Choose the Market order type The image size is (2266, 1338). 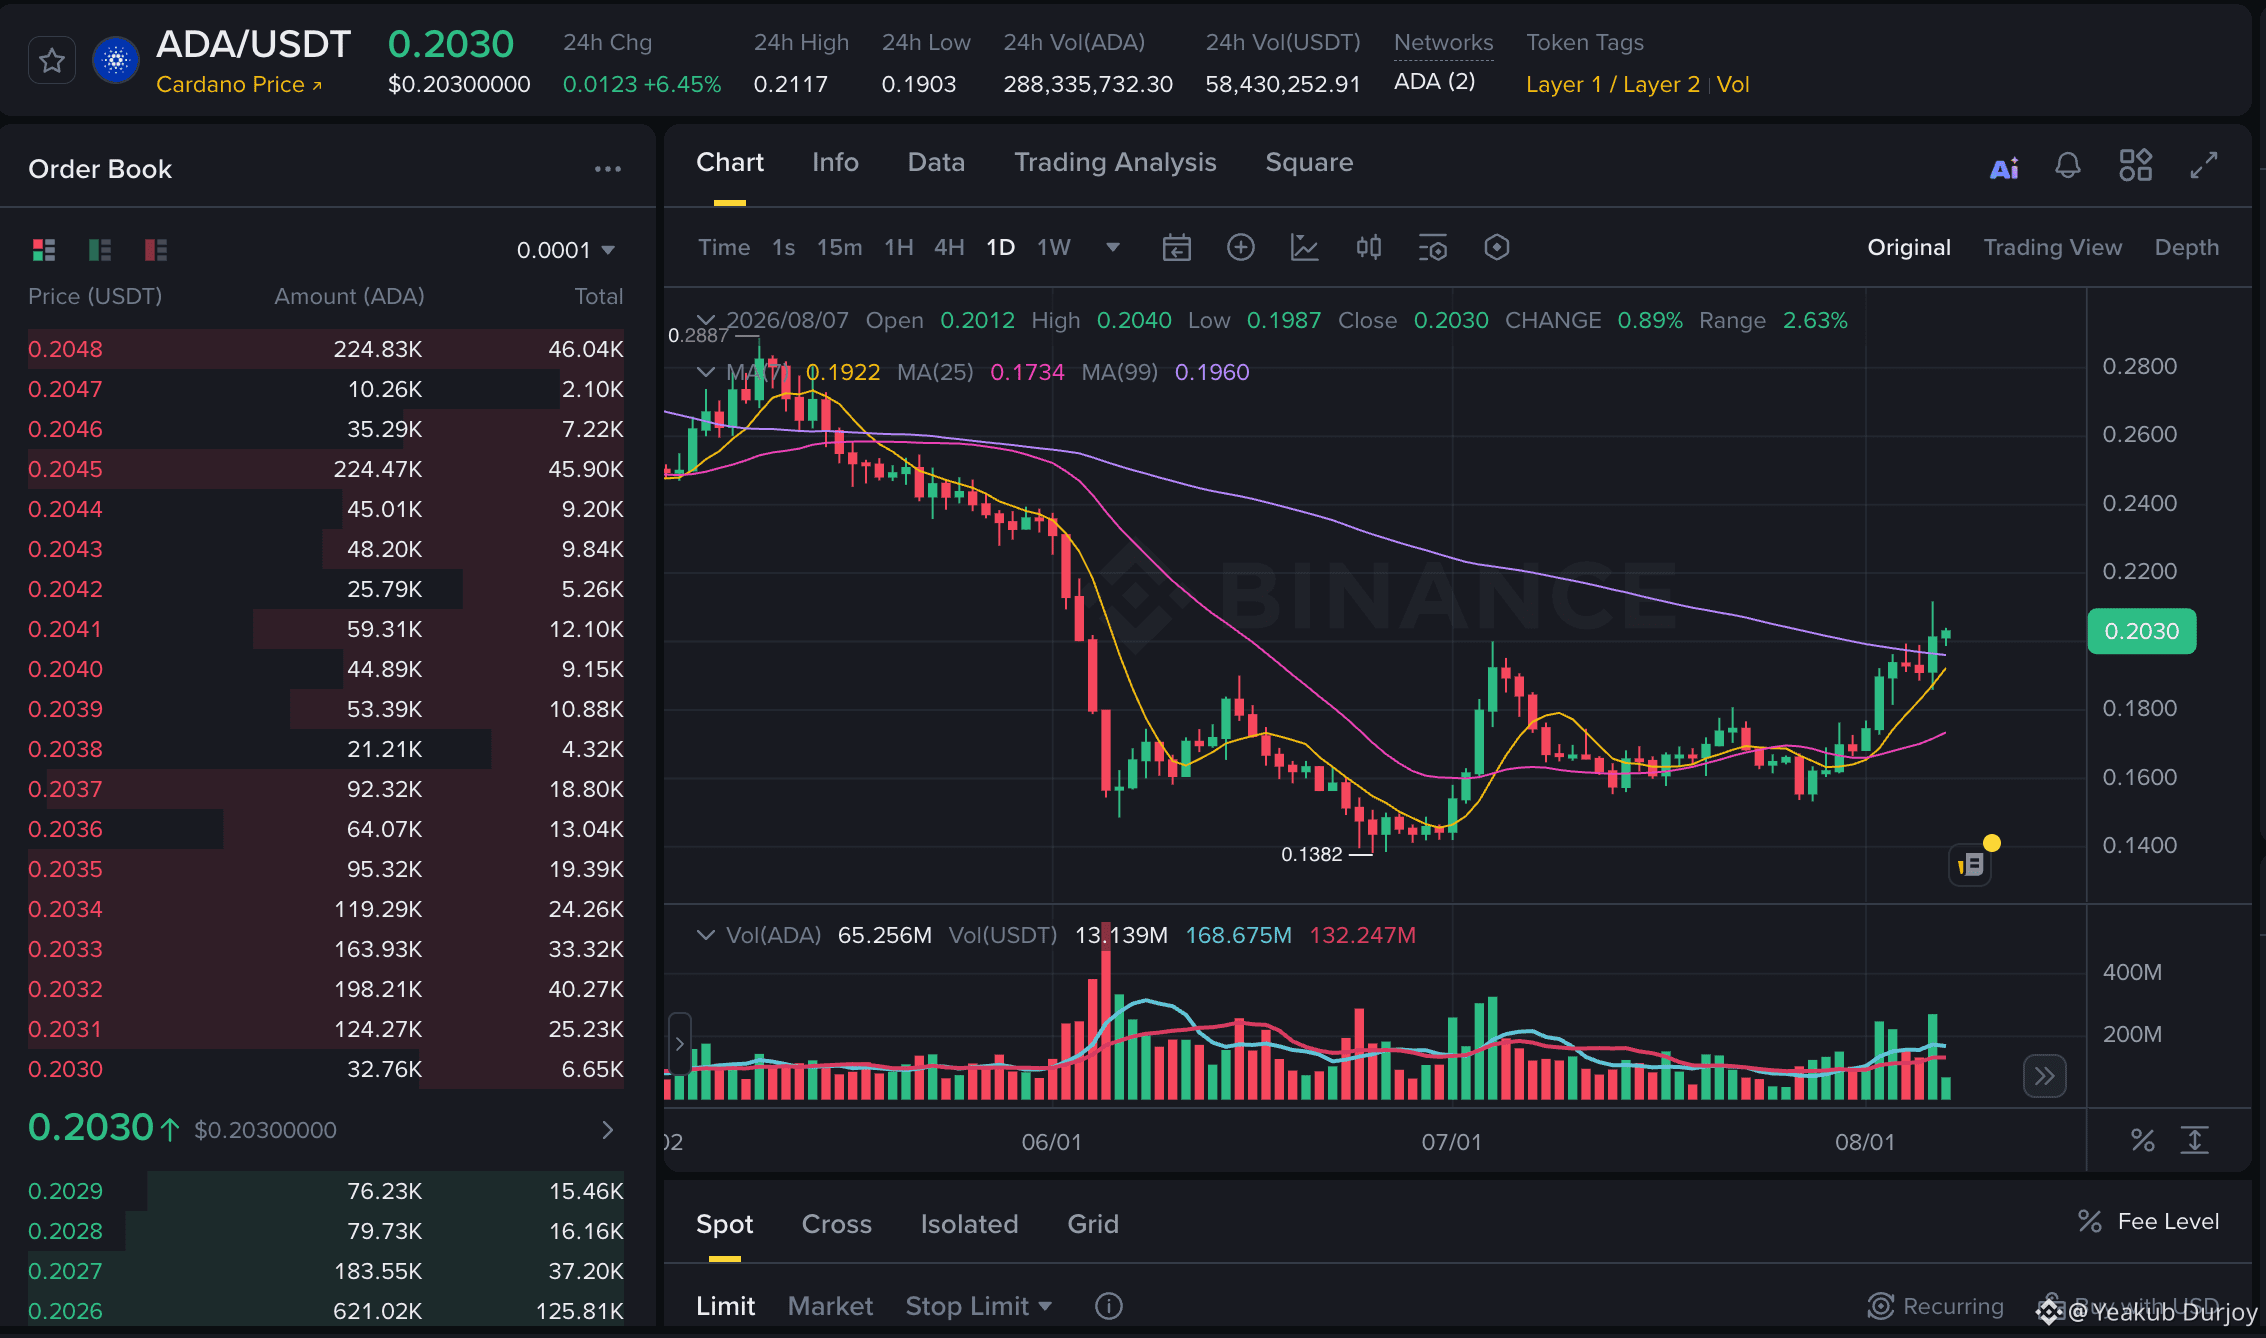tap(830, 1306)
